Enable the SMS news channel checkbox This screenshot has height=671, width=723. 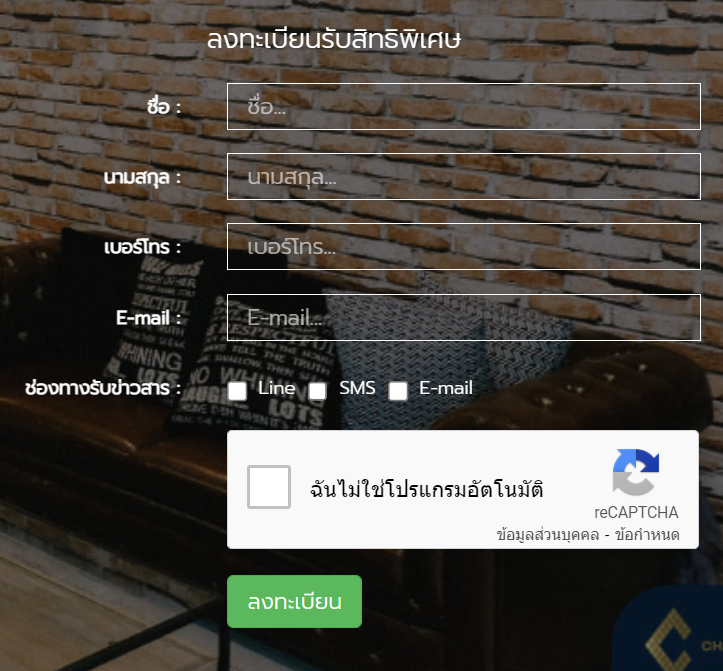(x=317, y=391)
